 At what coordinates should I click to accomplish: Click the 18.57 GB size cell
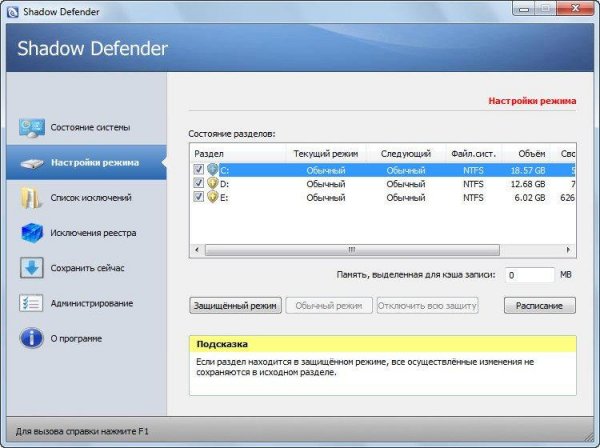point(528,171)
